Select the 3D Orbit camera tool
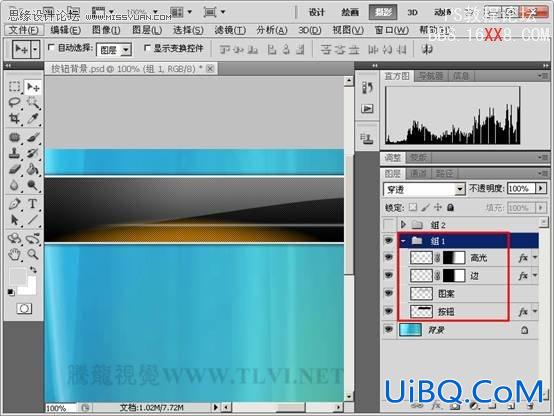 [33, 239]
